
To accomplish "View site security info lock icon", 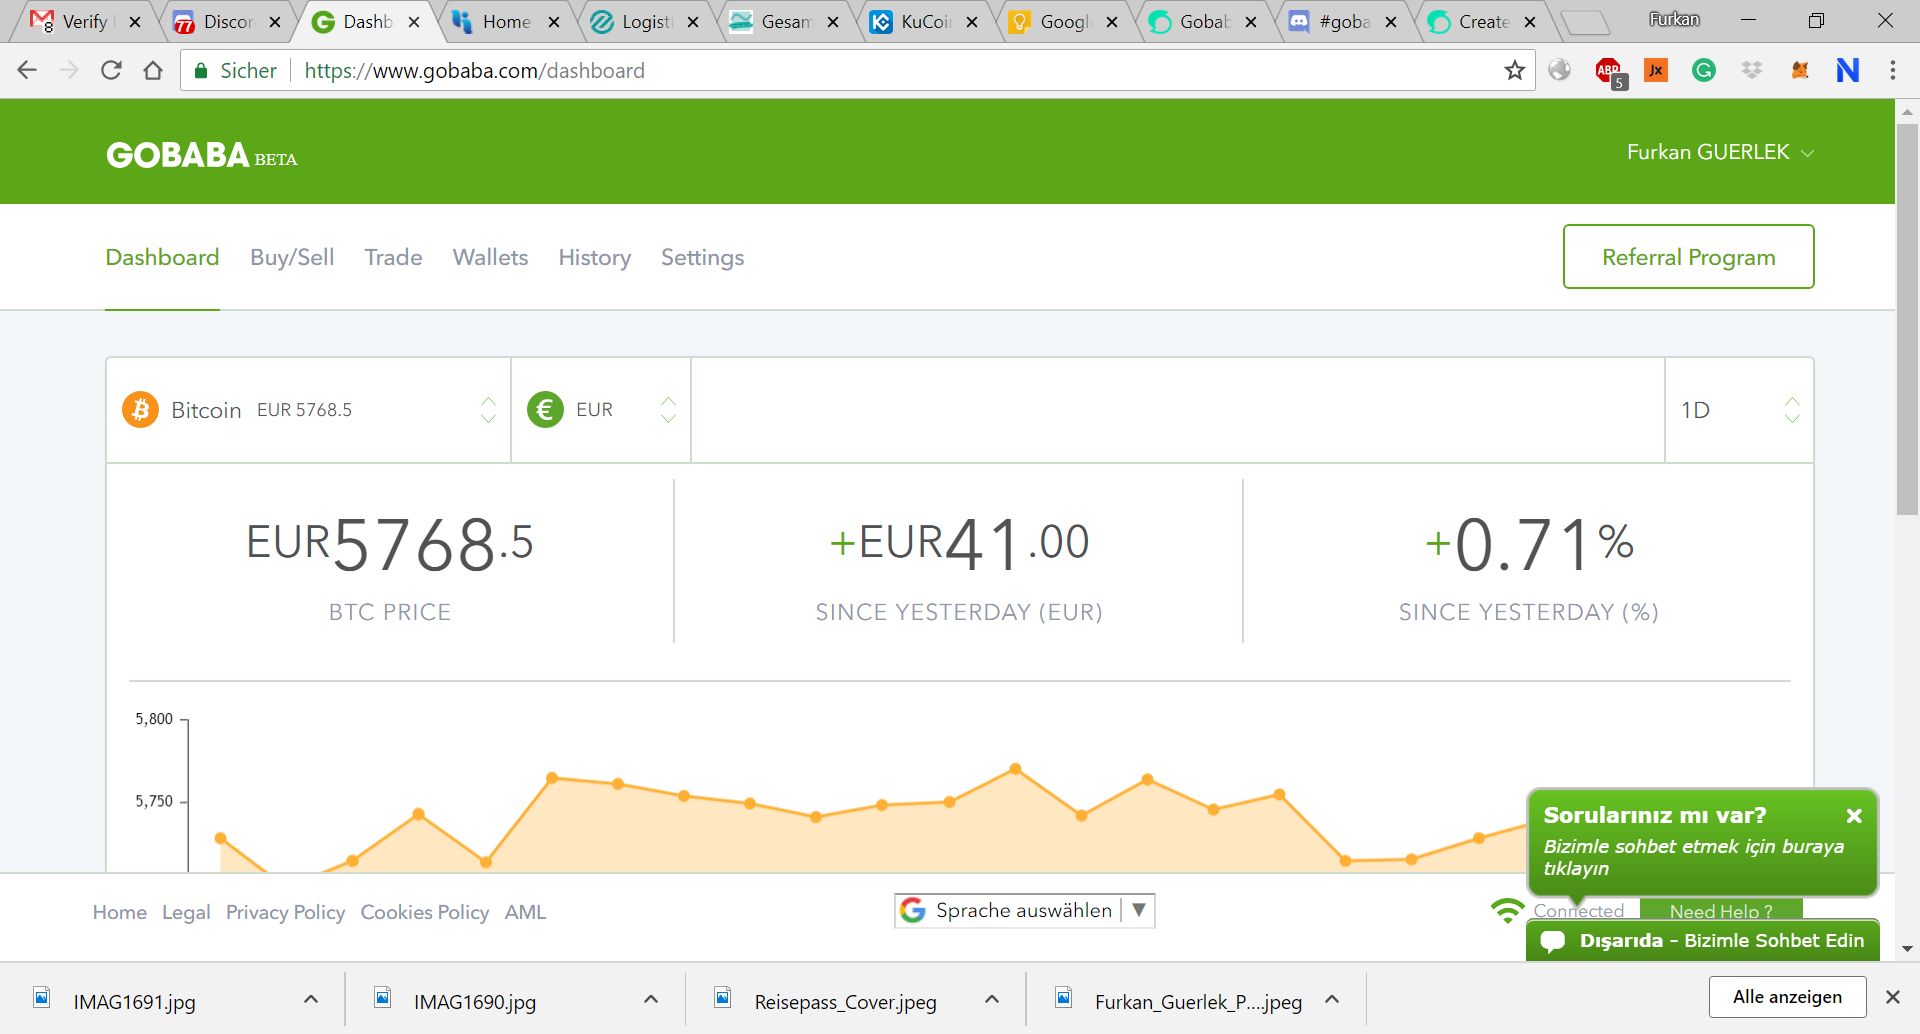I will [201, 70].
